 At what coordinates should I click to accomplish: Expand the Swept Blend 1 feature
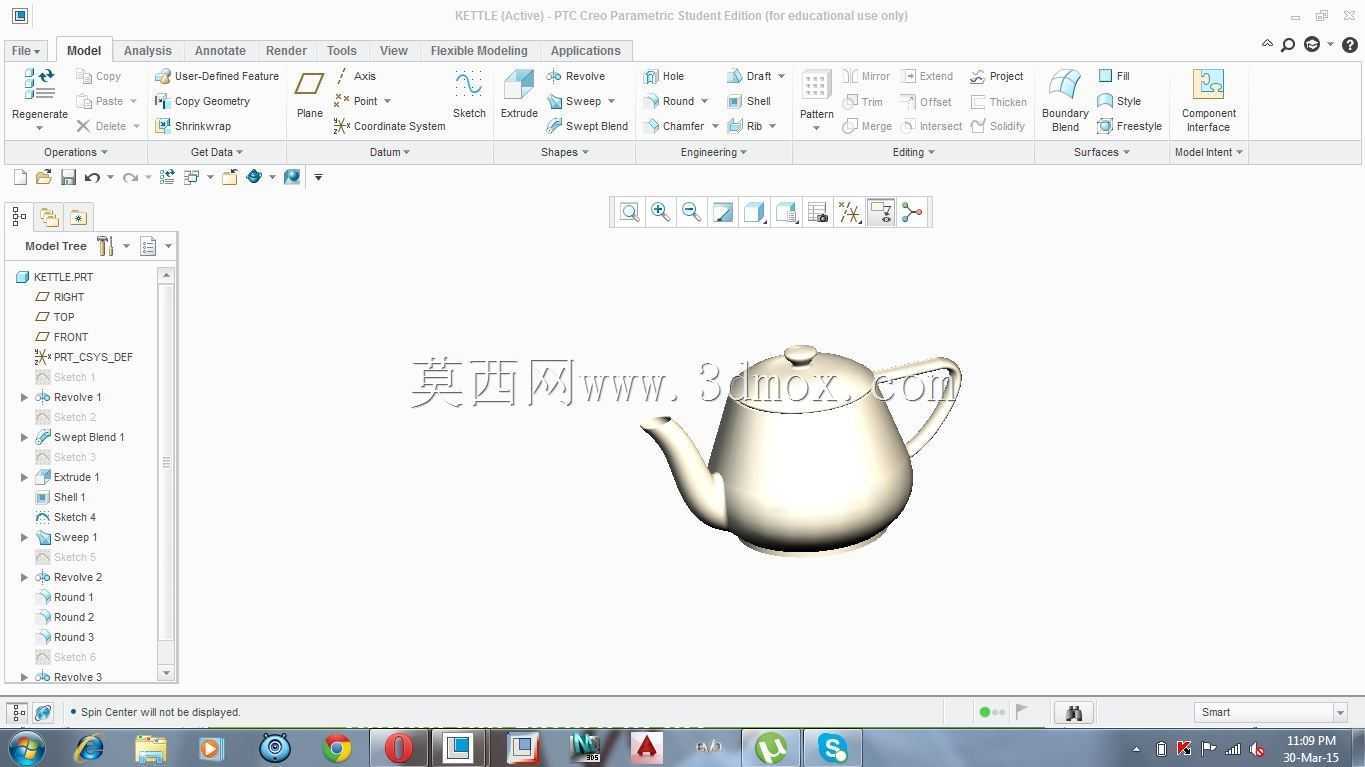point(25,437)
